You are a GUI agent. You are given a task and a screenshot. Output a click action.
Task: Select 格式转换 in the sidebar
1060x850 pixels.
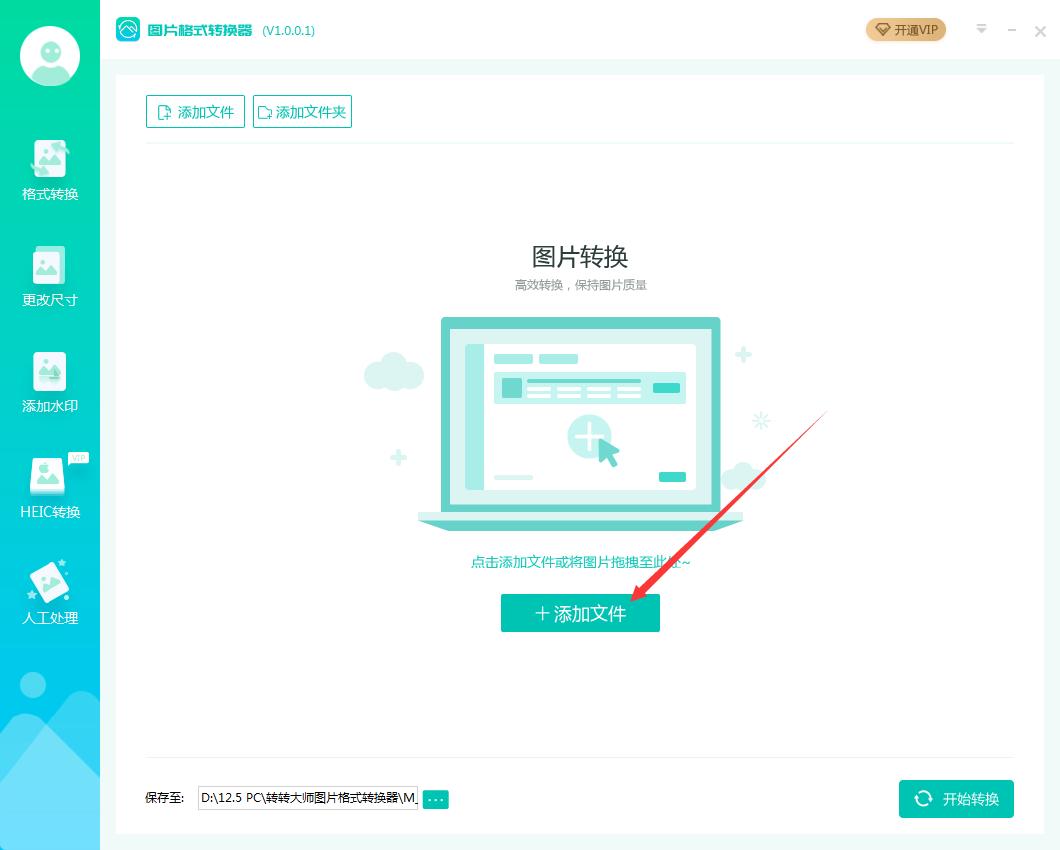click(50, 170)
